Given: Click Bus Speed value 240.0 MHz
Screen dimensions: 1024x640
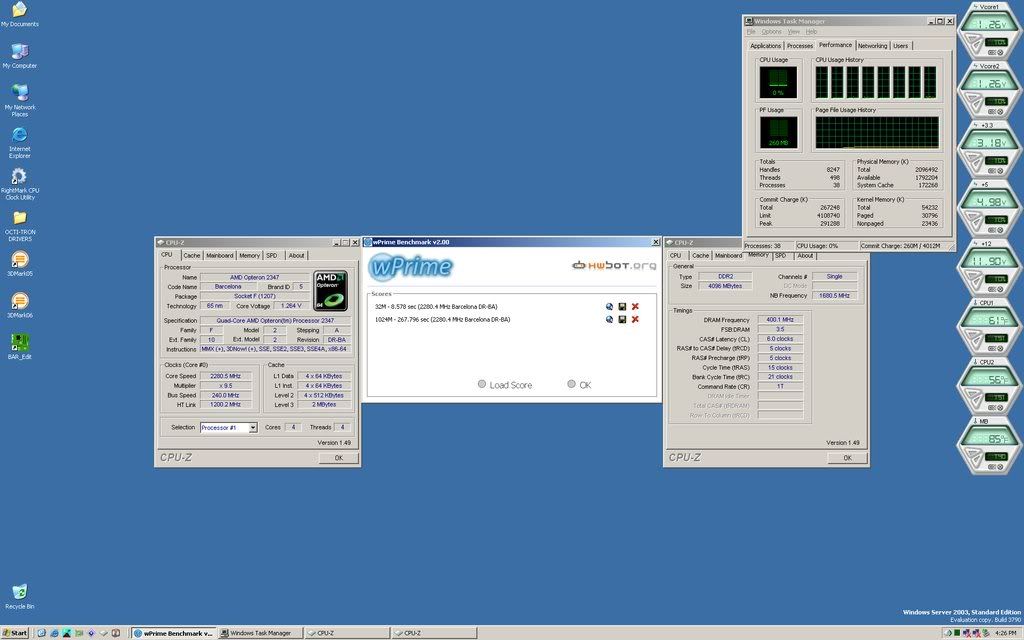Looking at the screenshot, I should [225, 395].
